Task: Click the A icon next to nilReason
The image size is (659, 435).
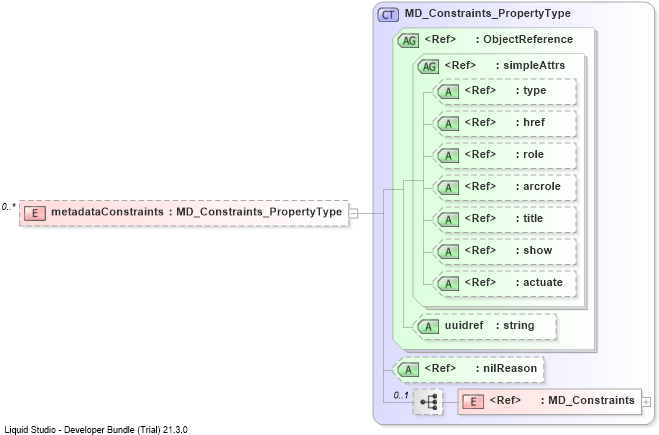Action: click(409, 369)
